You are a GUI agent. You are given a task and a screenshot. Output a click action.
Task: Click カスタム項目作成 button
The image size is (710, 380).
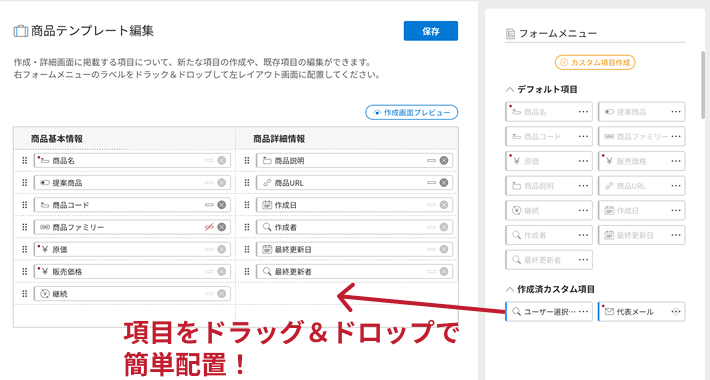(x=595, y=63)
